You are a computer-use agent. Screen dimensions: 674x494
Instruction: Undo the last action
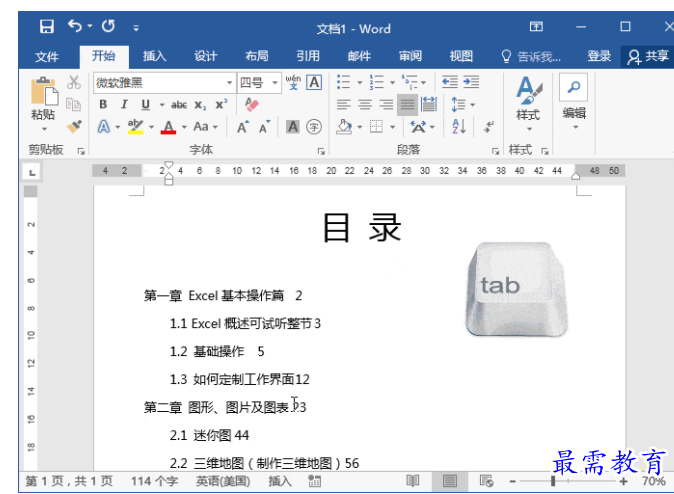[75, 26]
